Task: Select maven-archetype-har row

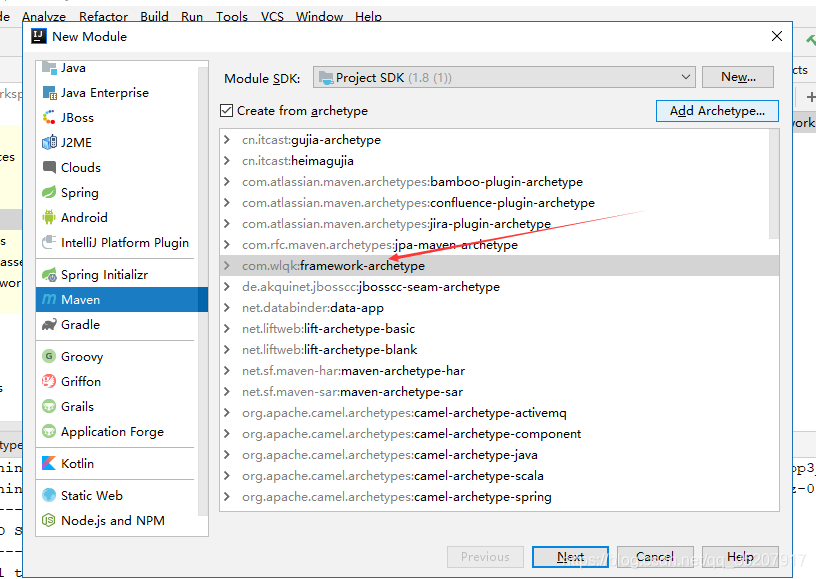Action: click(x=499, y=370)
